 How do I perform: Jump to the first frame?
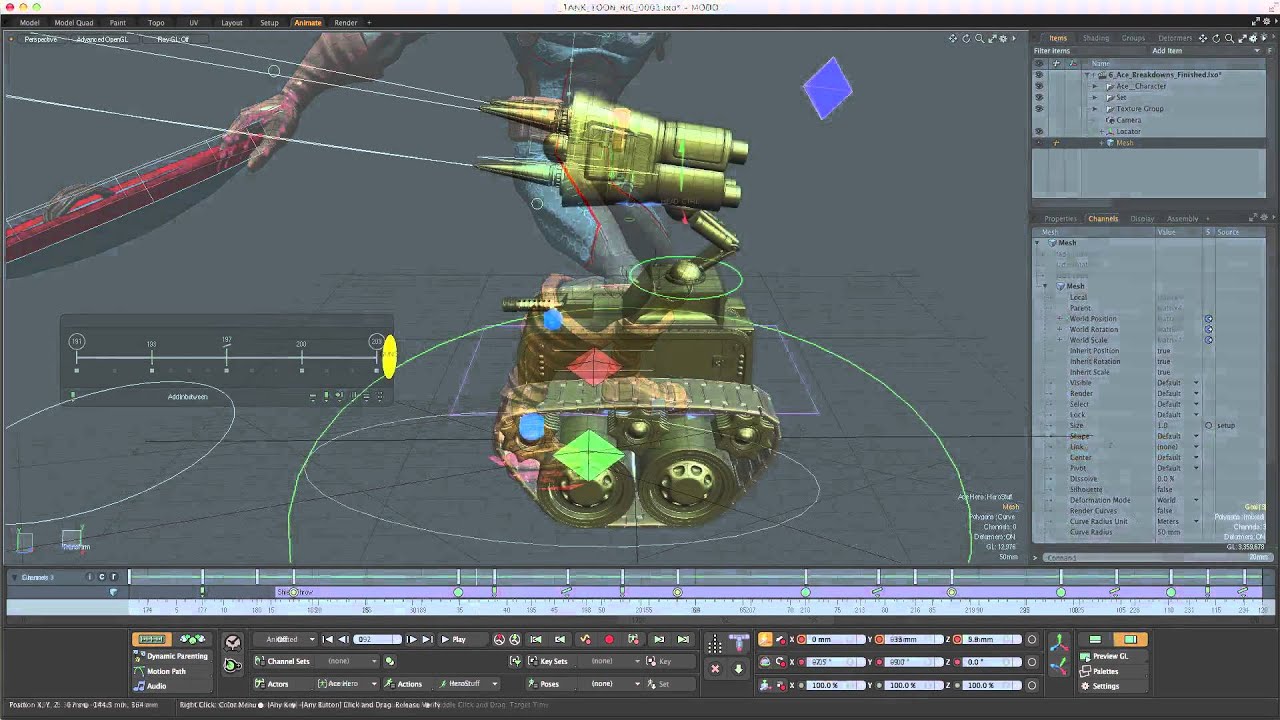tap(328, 639)
